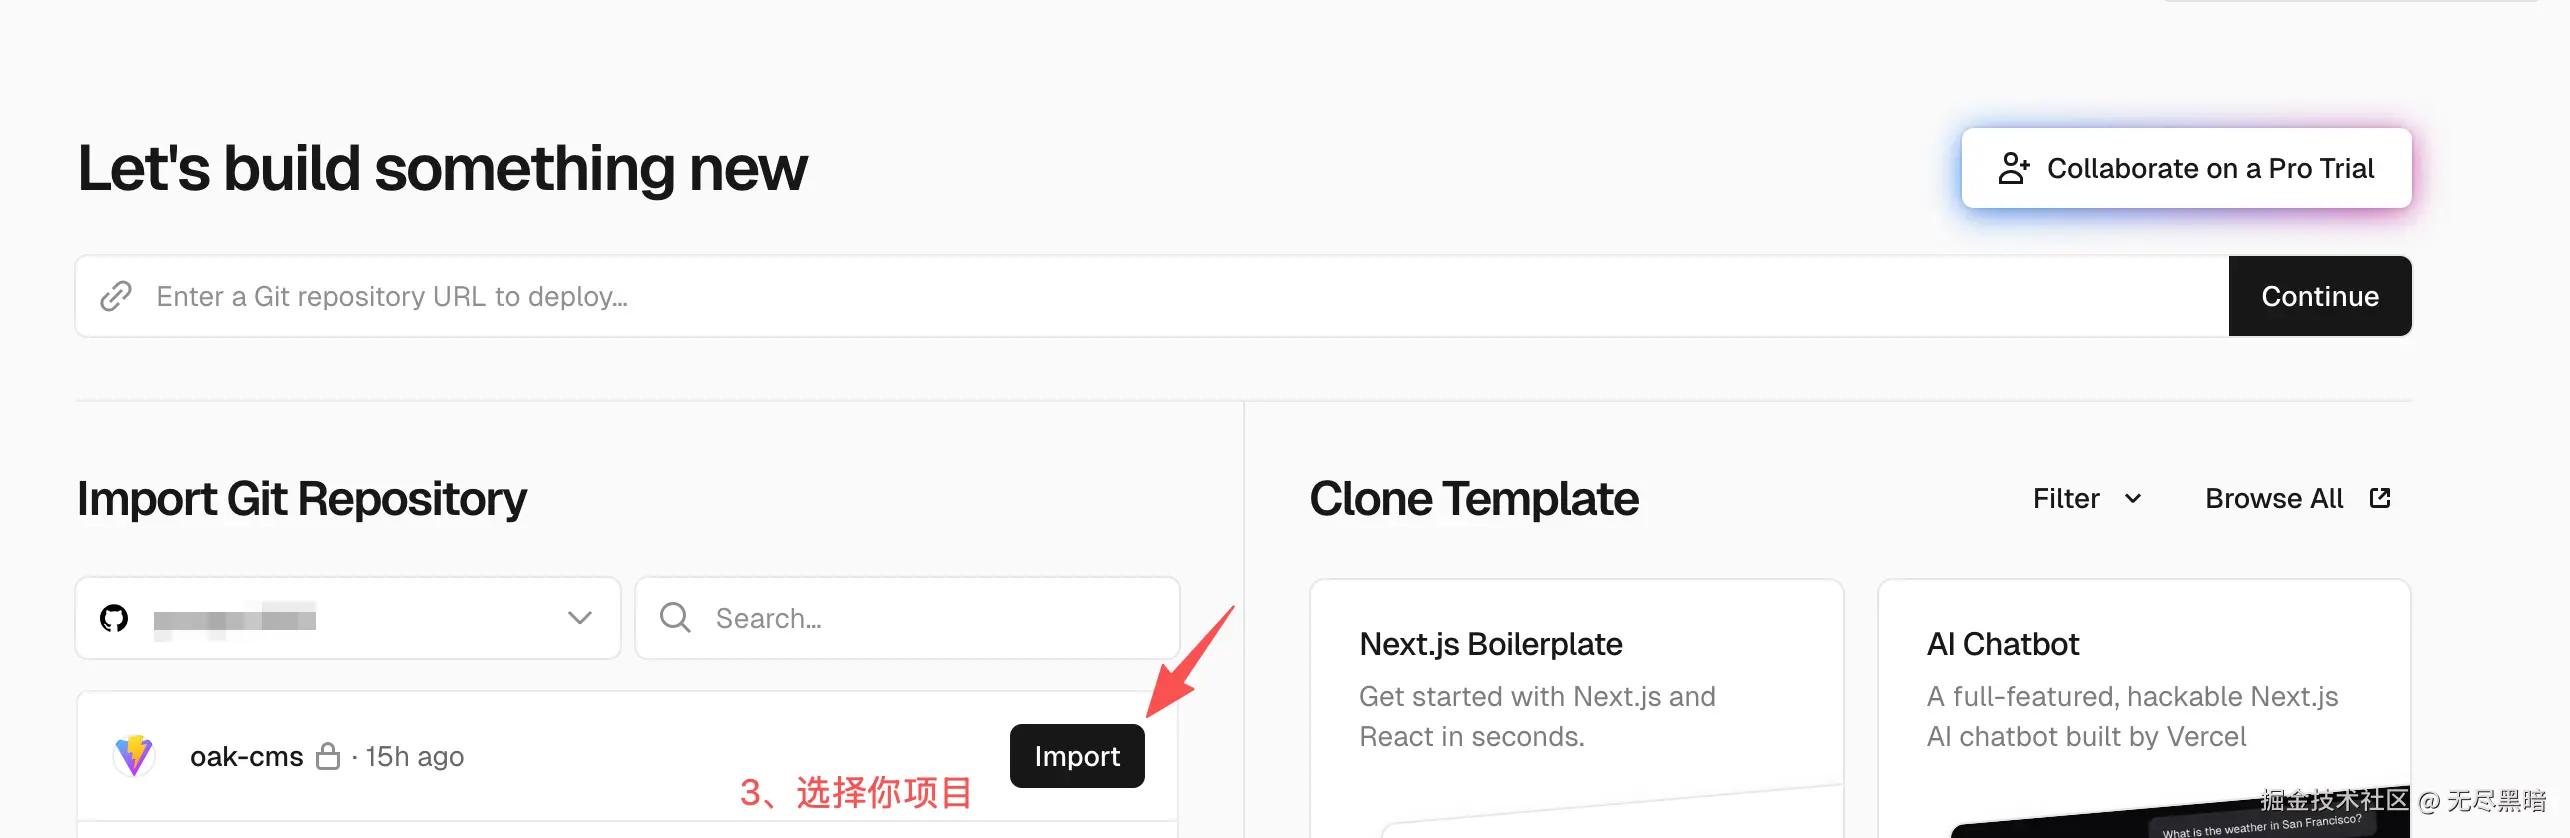Click the external link icon beside Browse All
The width and height of the screenshot is (2570, 838).
tap(2380, 498)
